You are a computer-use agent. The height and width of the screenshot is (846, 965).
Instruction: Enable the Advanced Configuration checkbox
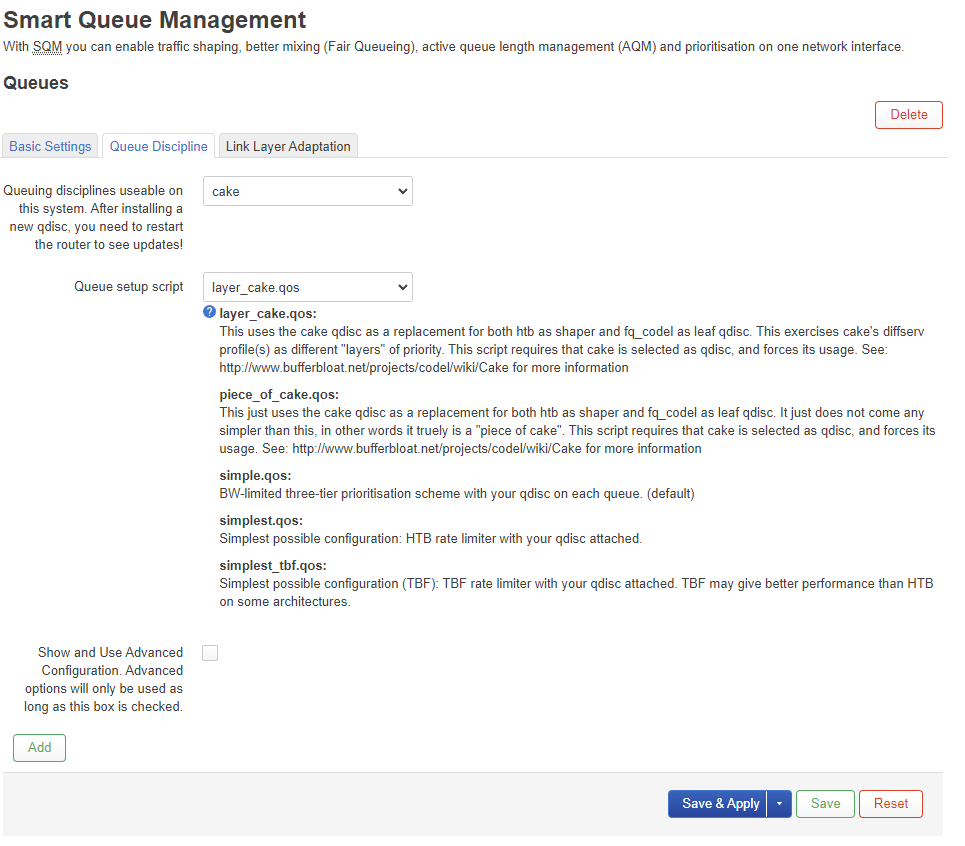(210, 653)
